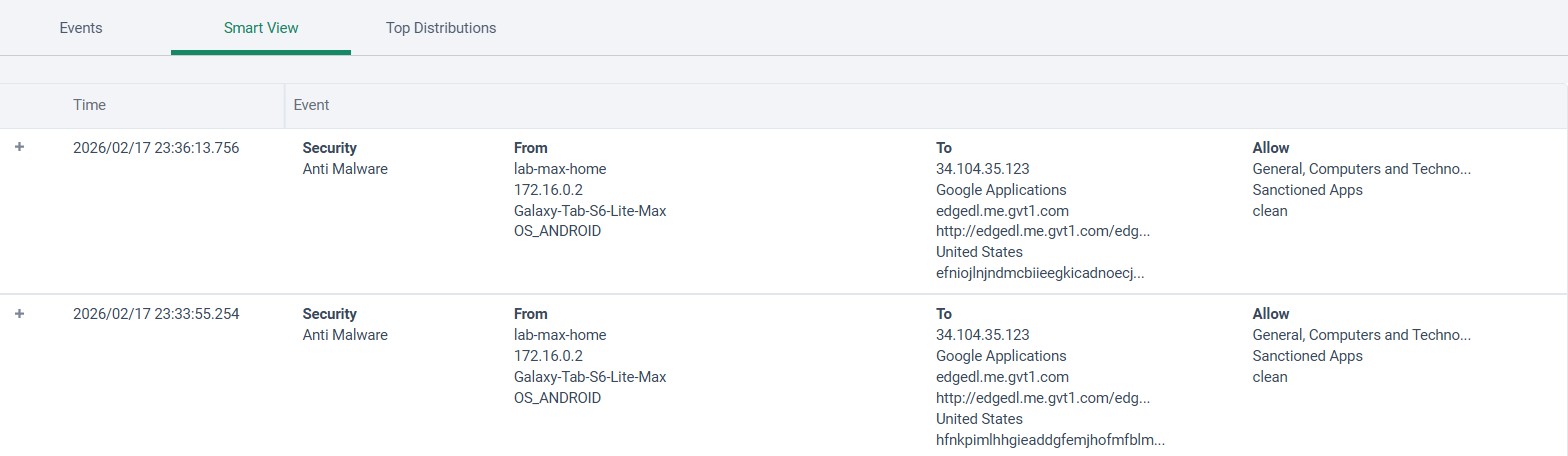Click Sanctioned Apps in the first event

1307,190
